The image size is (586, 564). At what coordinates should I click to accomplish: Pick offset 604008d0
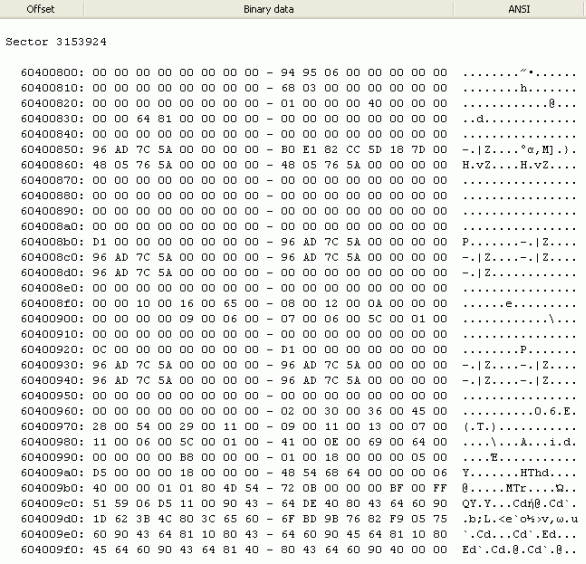[x=52, y=272]
